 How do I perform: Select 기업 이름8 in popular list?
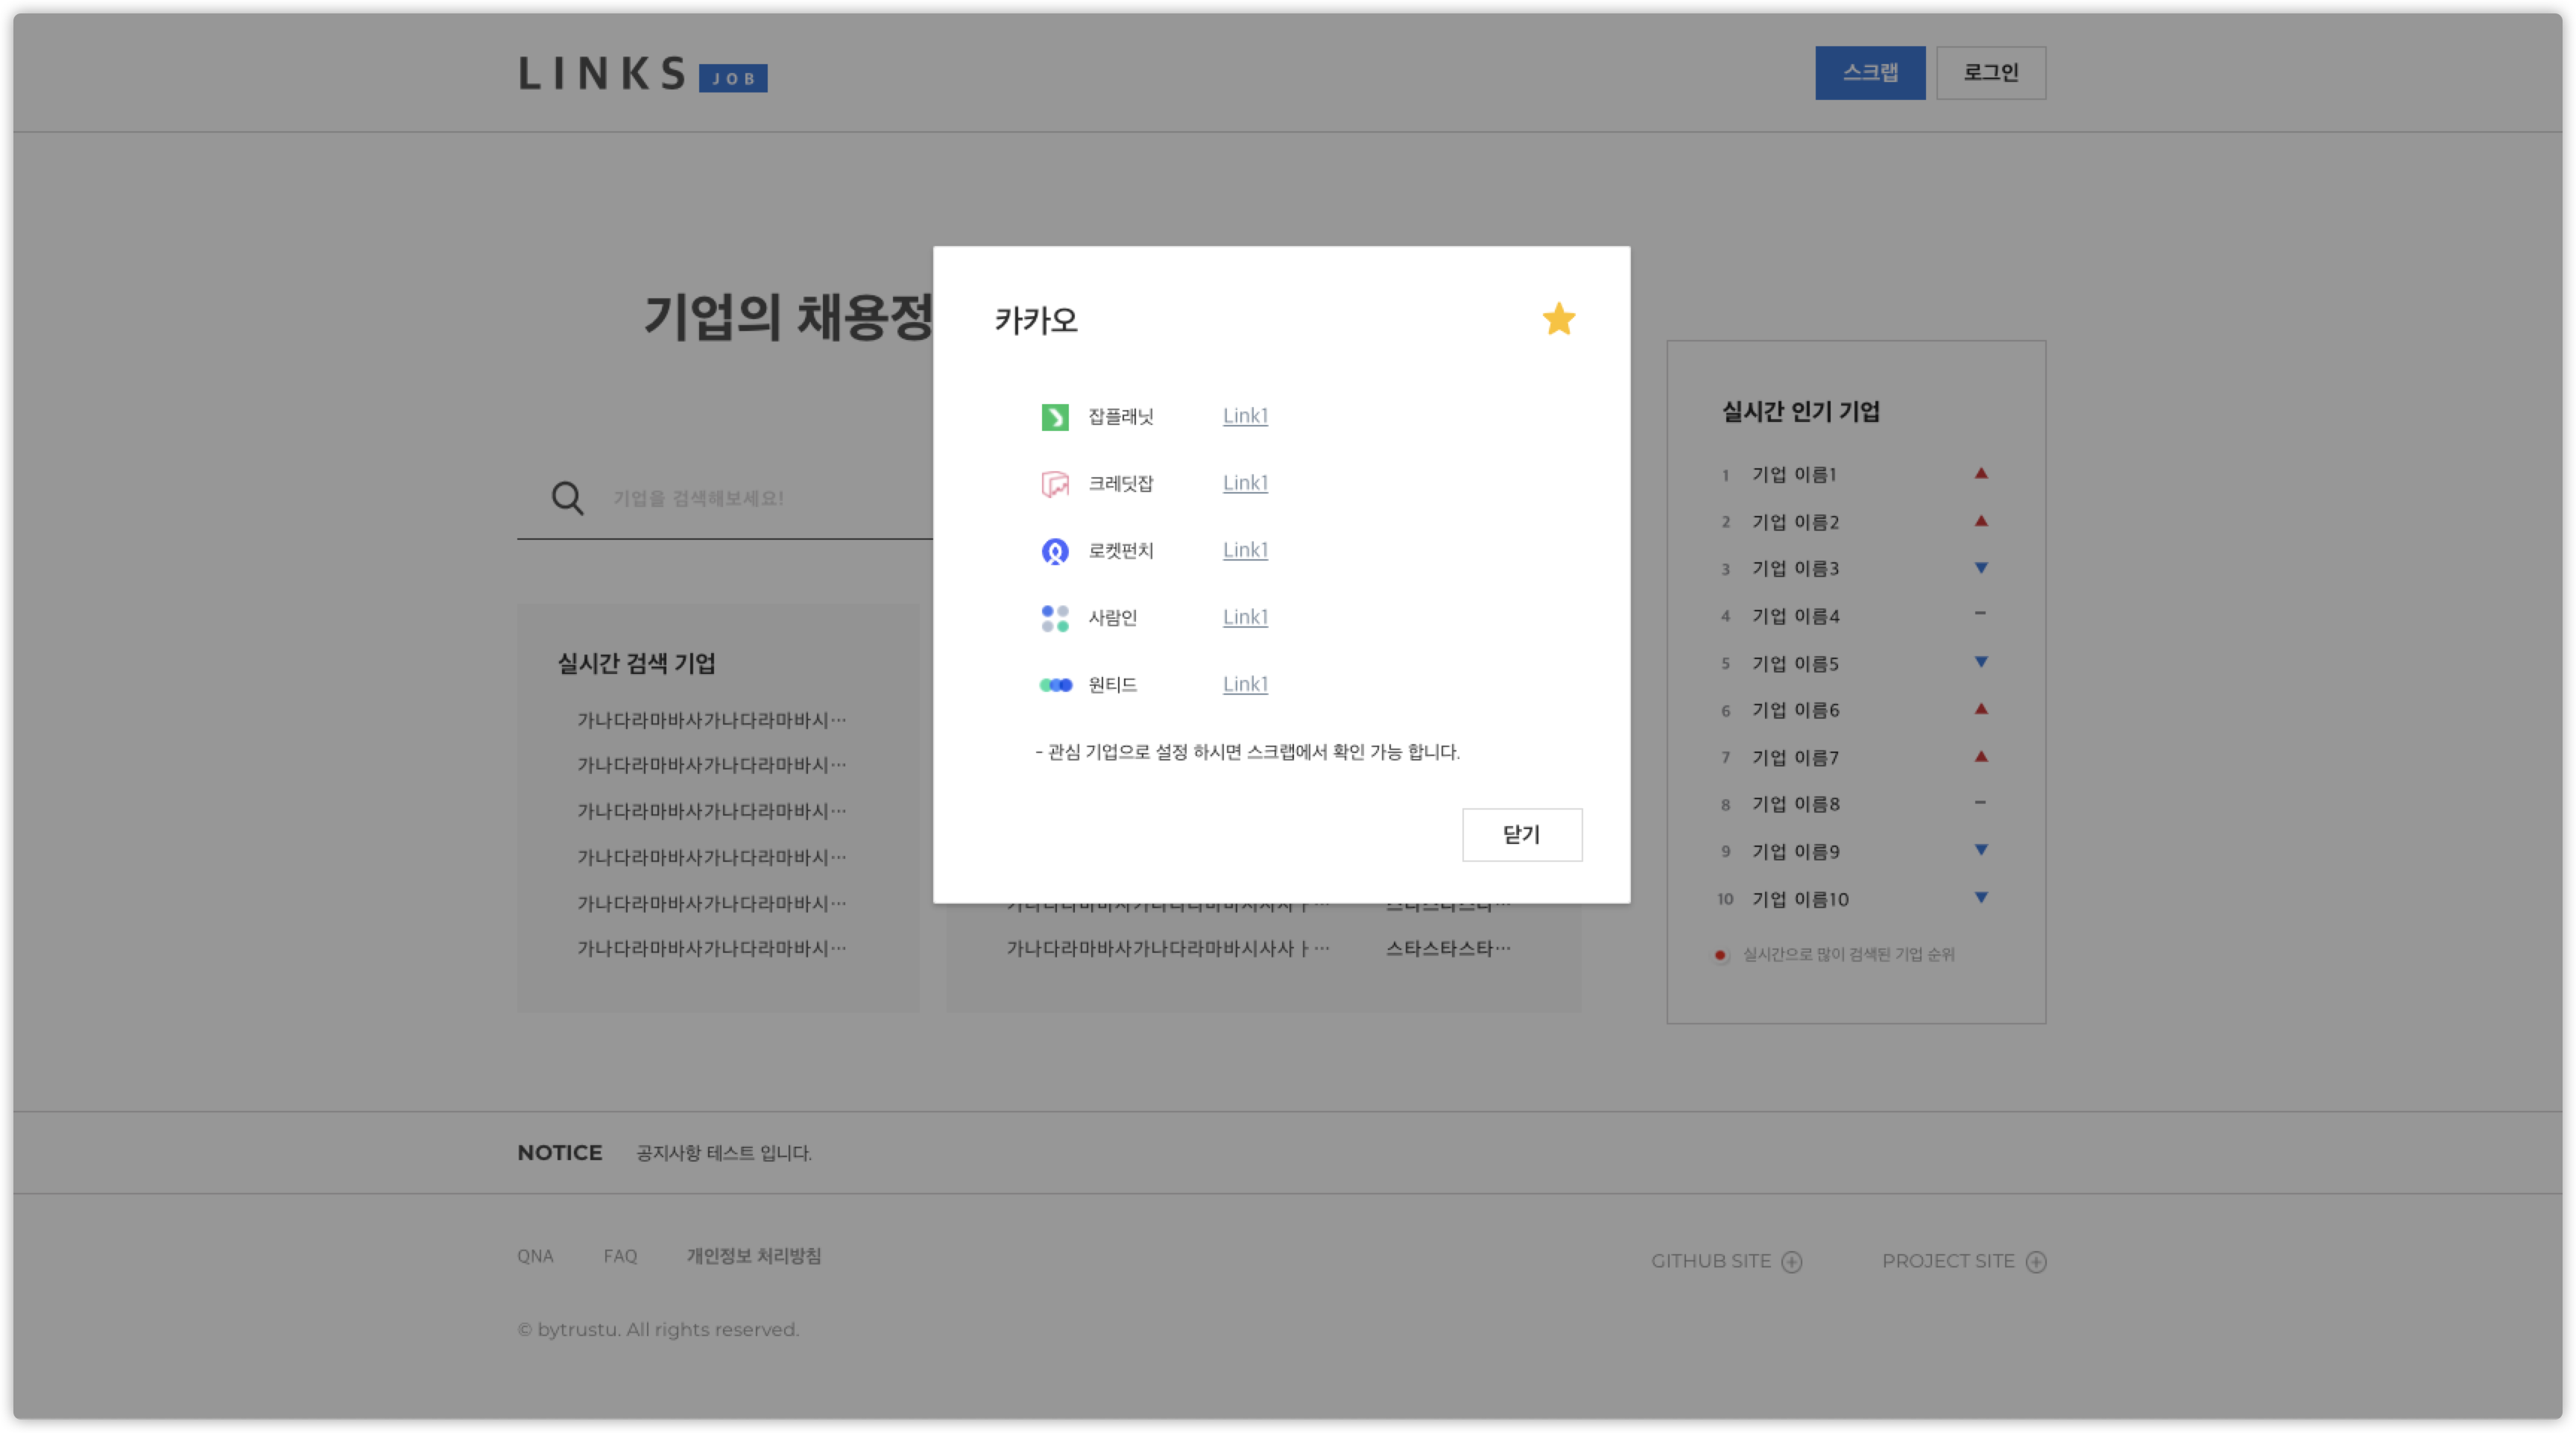pyautogui.click(x=1795, y=805)
